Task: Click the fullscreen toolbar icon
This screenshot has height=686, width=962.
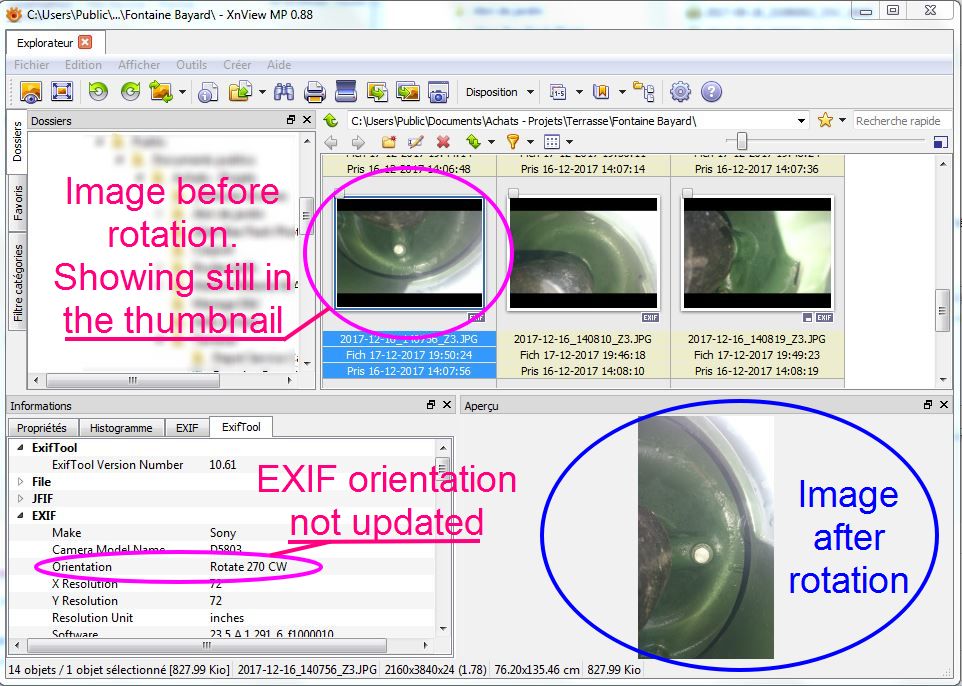Action: (62, 92)
